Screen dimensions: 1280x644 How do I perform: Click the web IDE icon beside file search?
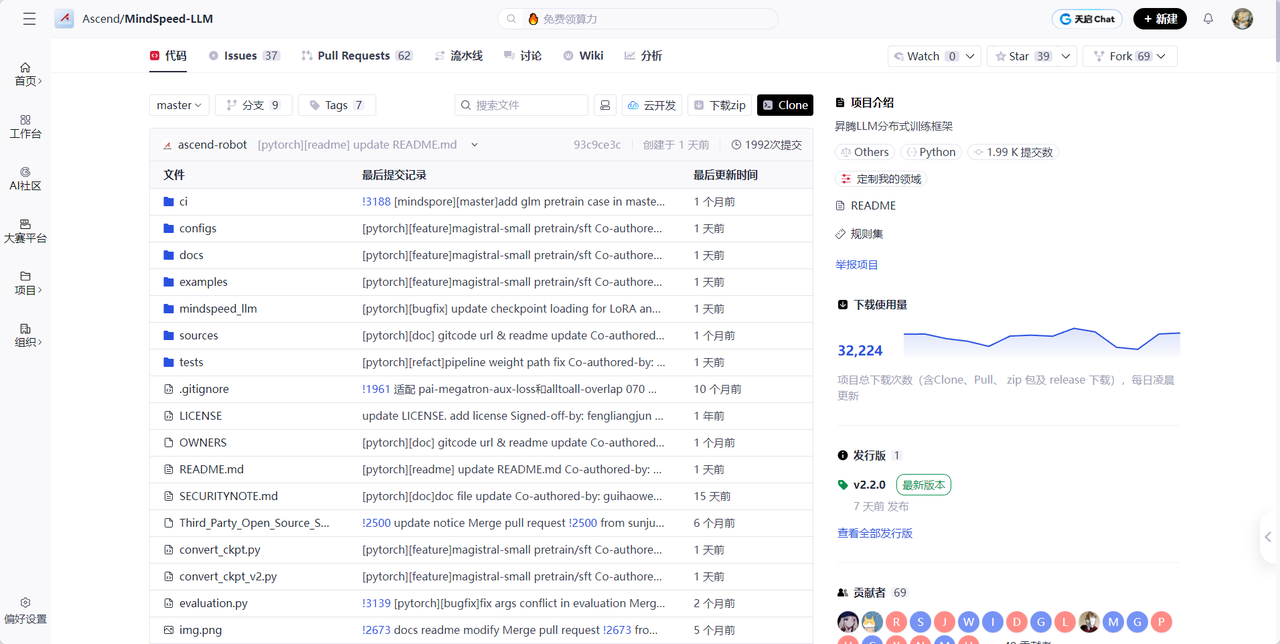[x=605, y=105]
